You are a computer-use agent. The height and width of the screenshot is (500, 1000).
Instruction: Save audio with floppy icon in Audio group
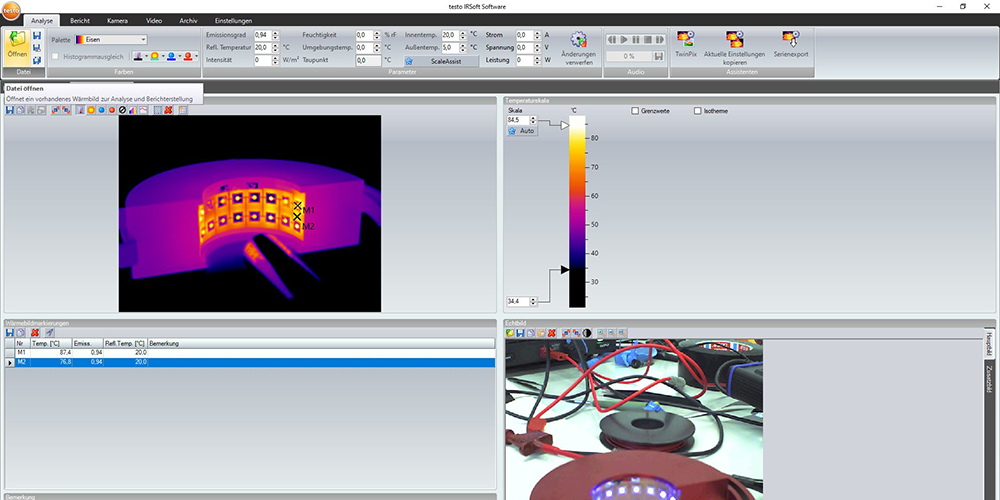658,56
